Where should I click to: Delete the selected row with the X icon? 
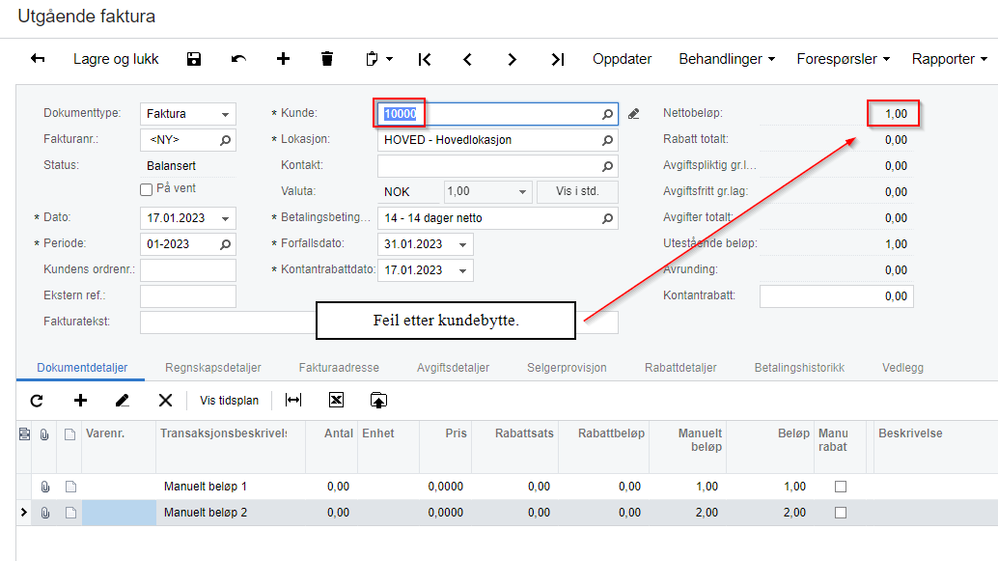pos(165,400)
